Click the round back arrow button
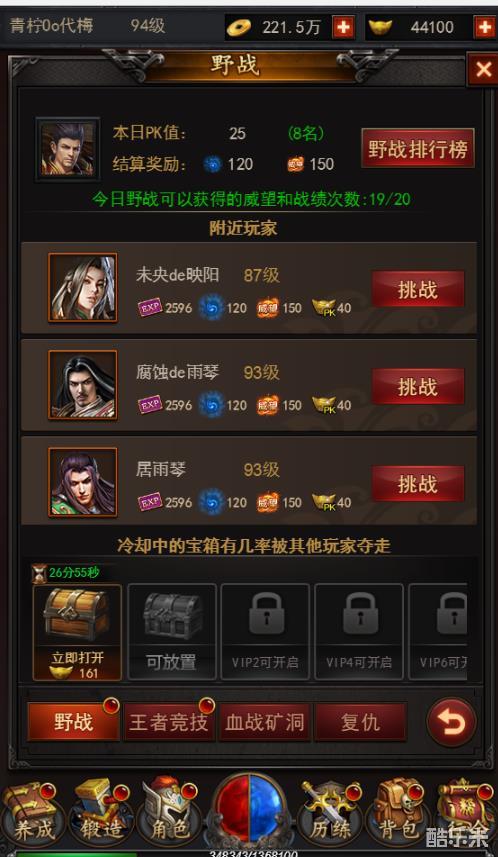 click(452, 723)
